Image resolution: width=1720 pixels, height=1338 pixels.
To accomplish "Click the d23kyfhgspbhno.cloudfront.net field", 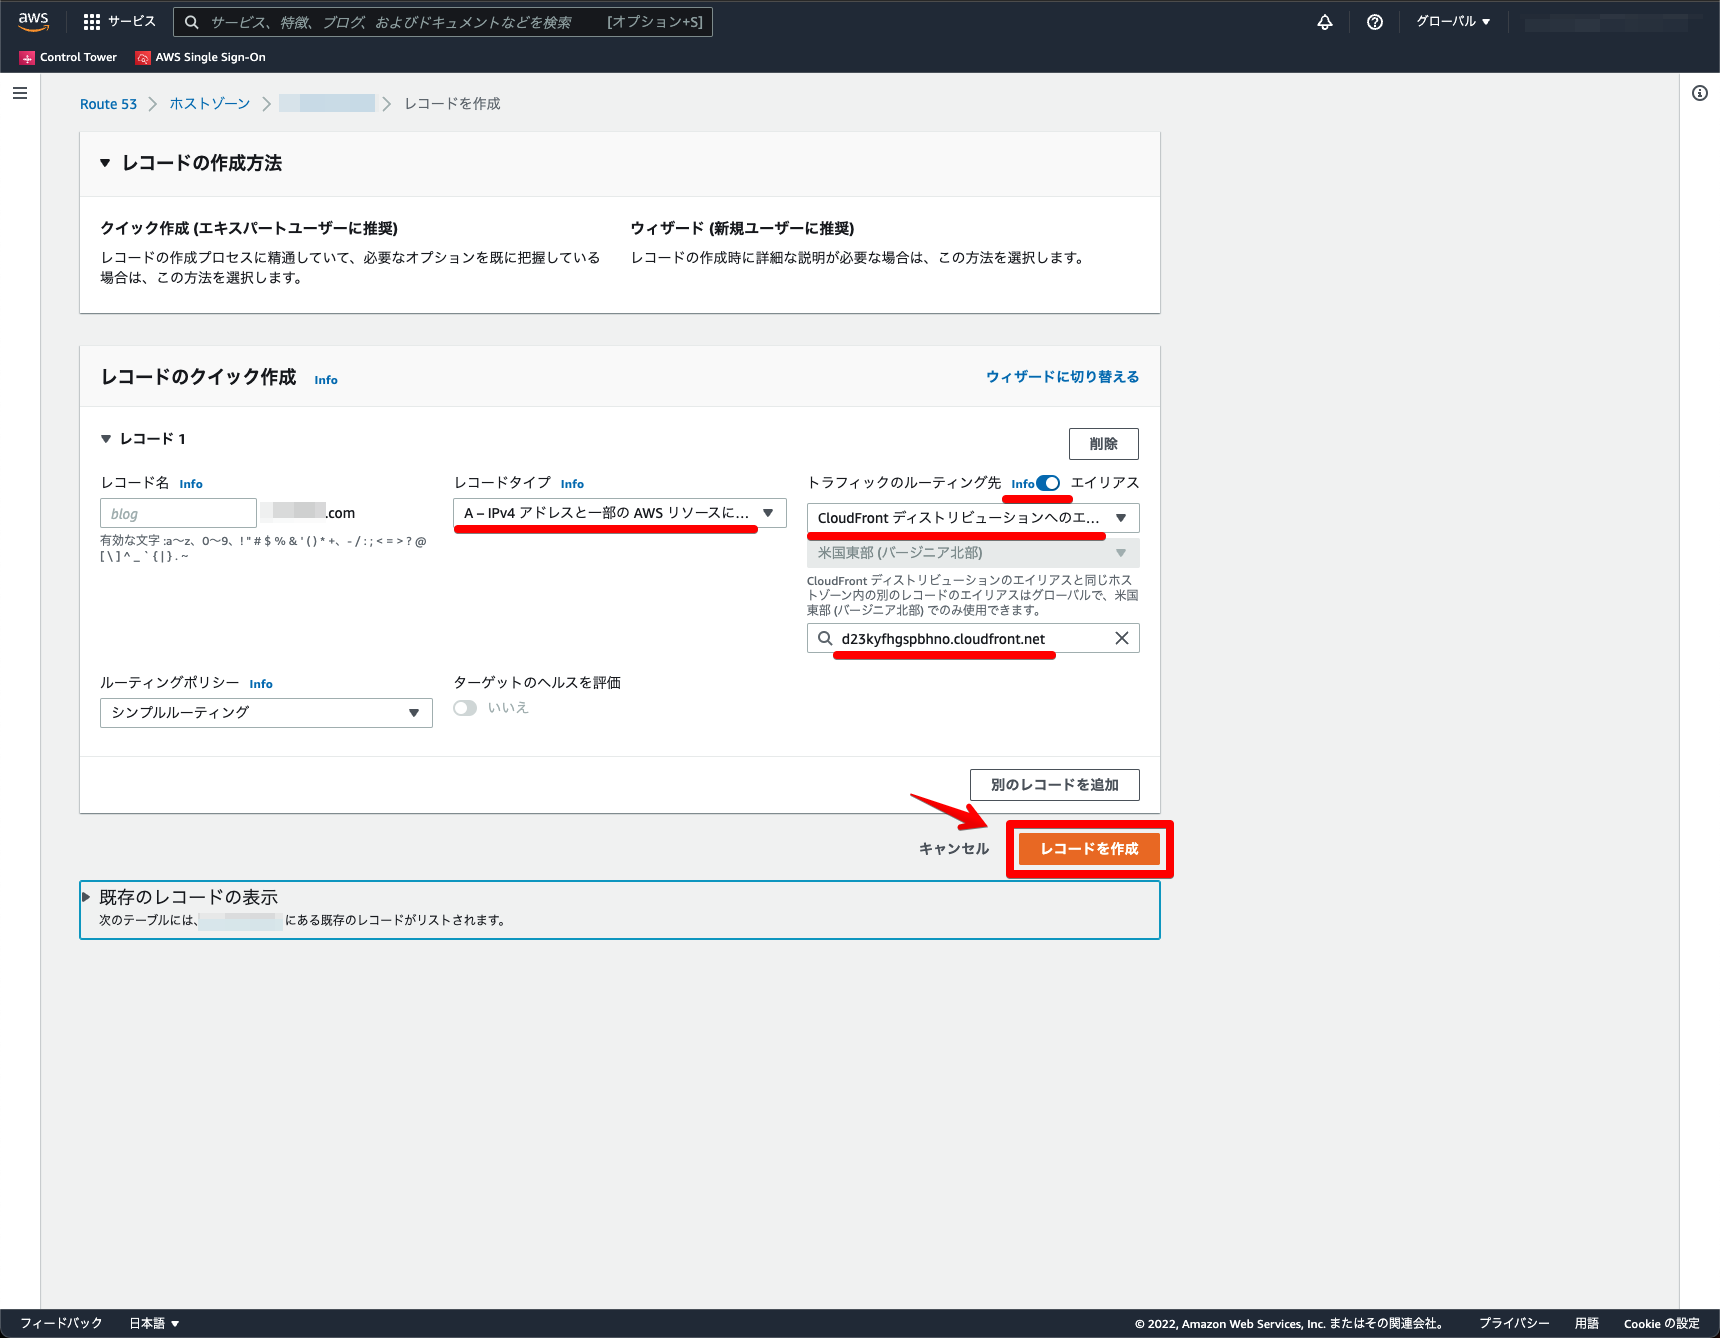I will [973, 638].
